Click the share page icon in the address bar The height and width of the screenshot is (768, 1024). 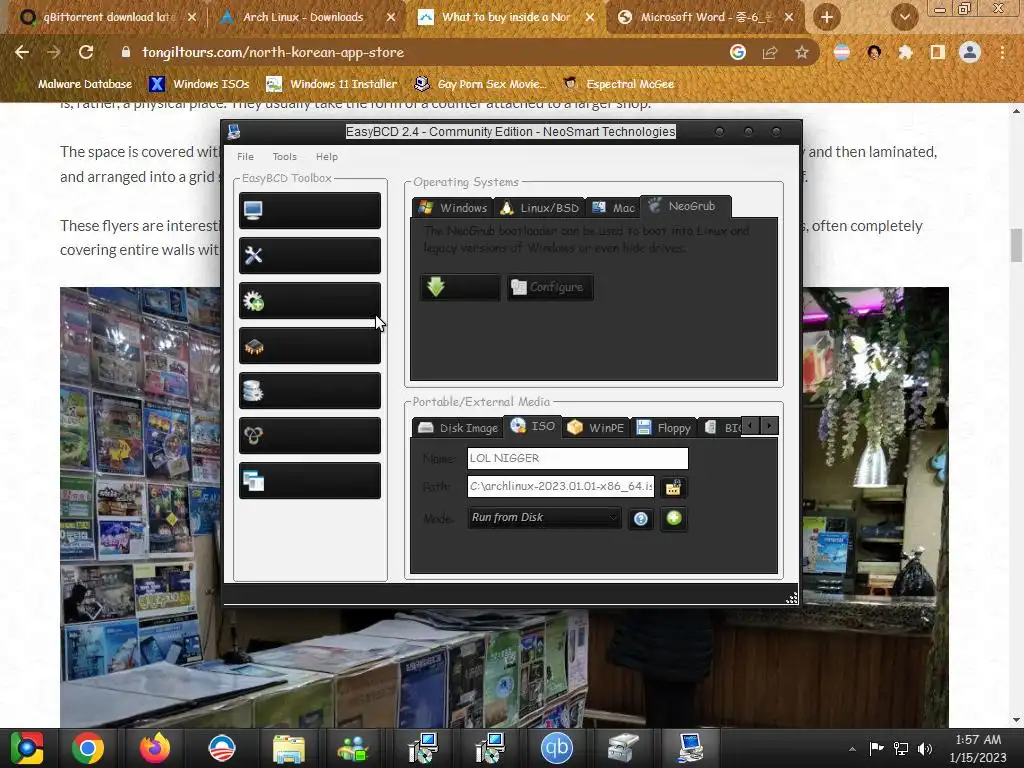(x=770, y=52)
